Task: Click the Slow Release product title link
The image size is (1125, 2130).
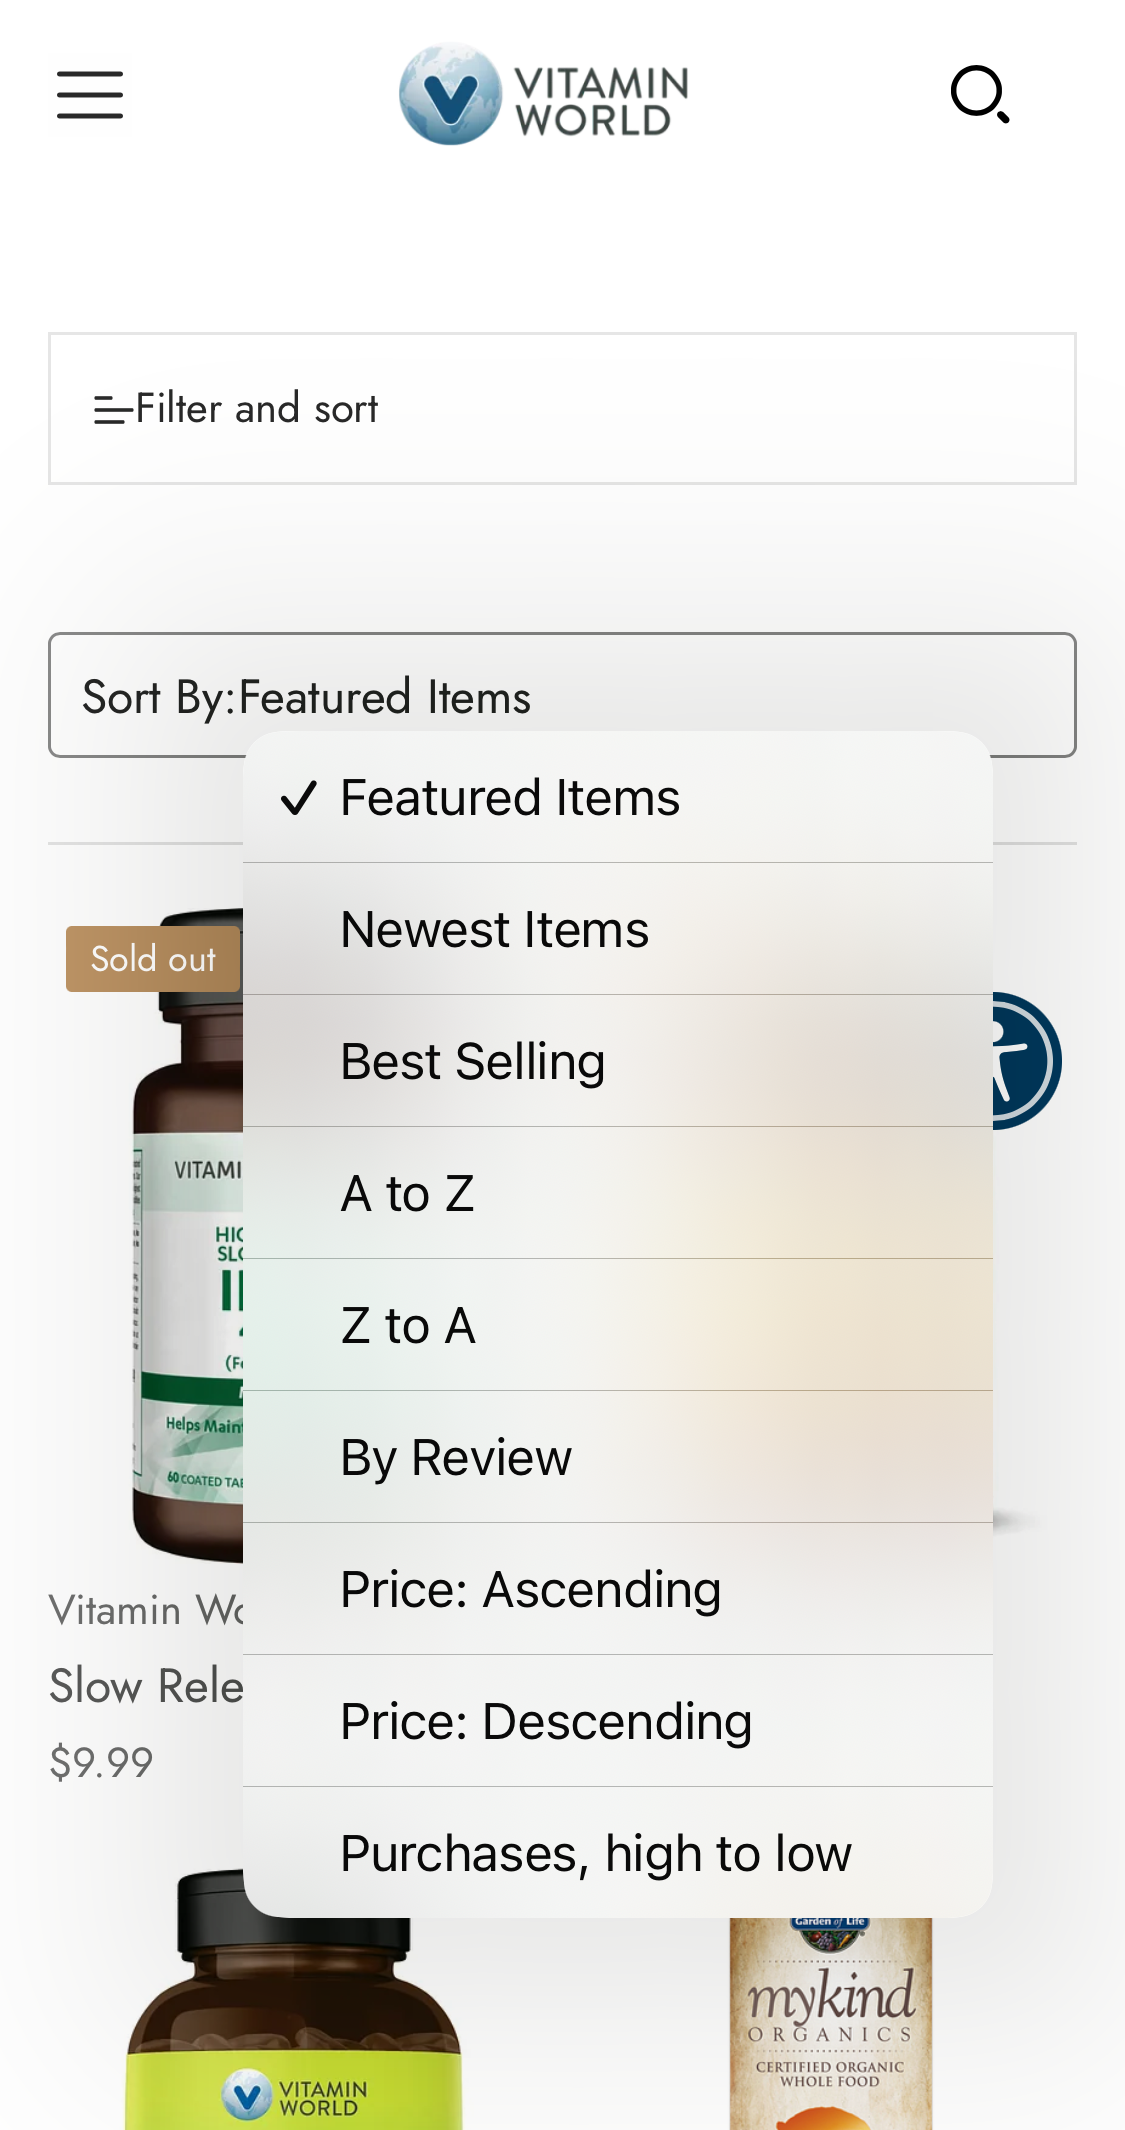Action: pos(147,1687)
